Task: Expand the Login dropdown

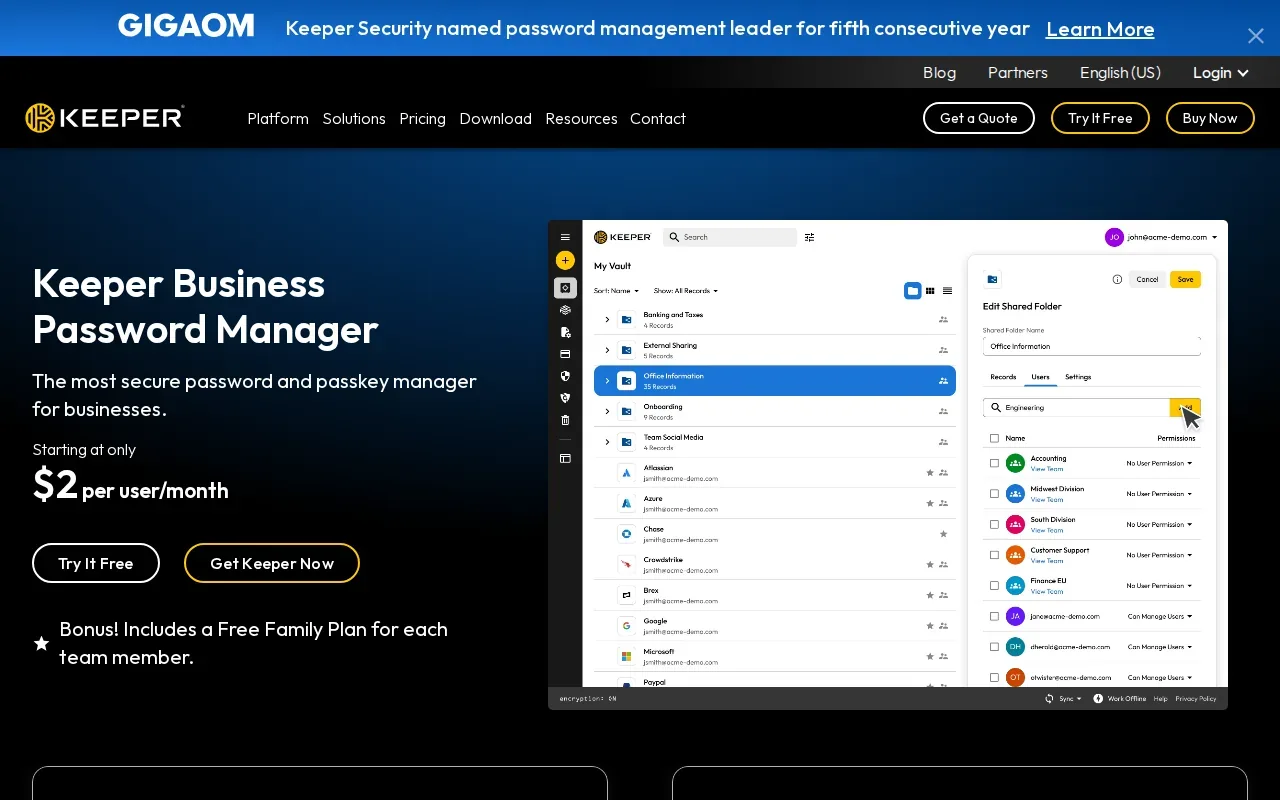Action: point(1221,72)
